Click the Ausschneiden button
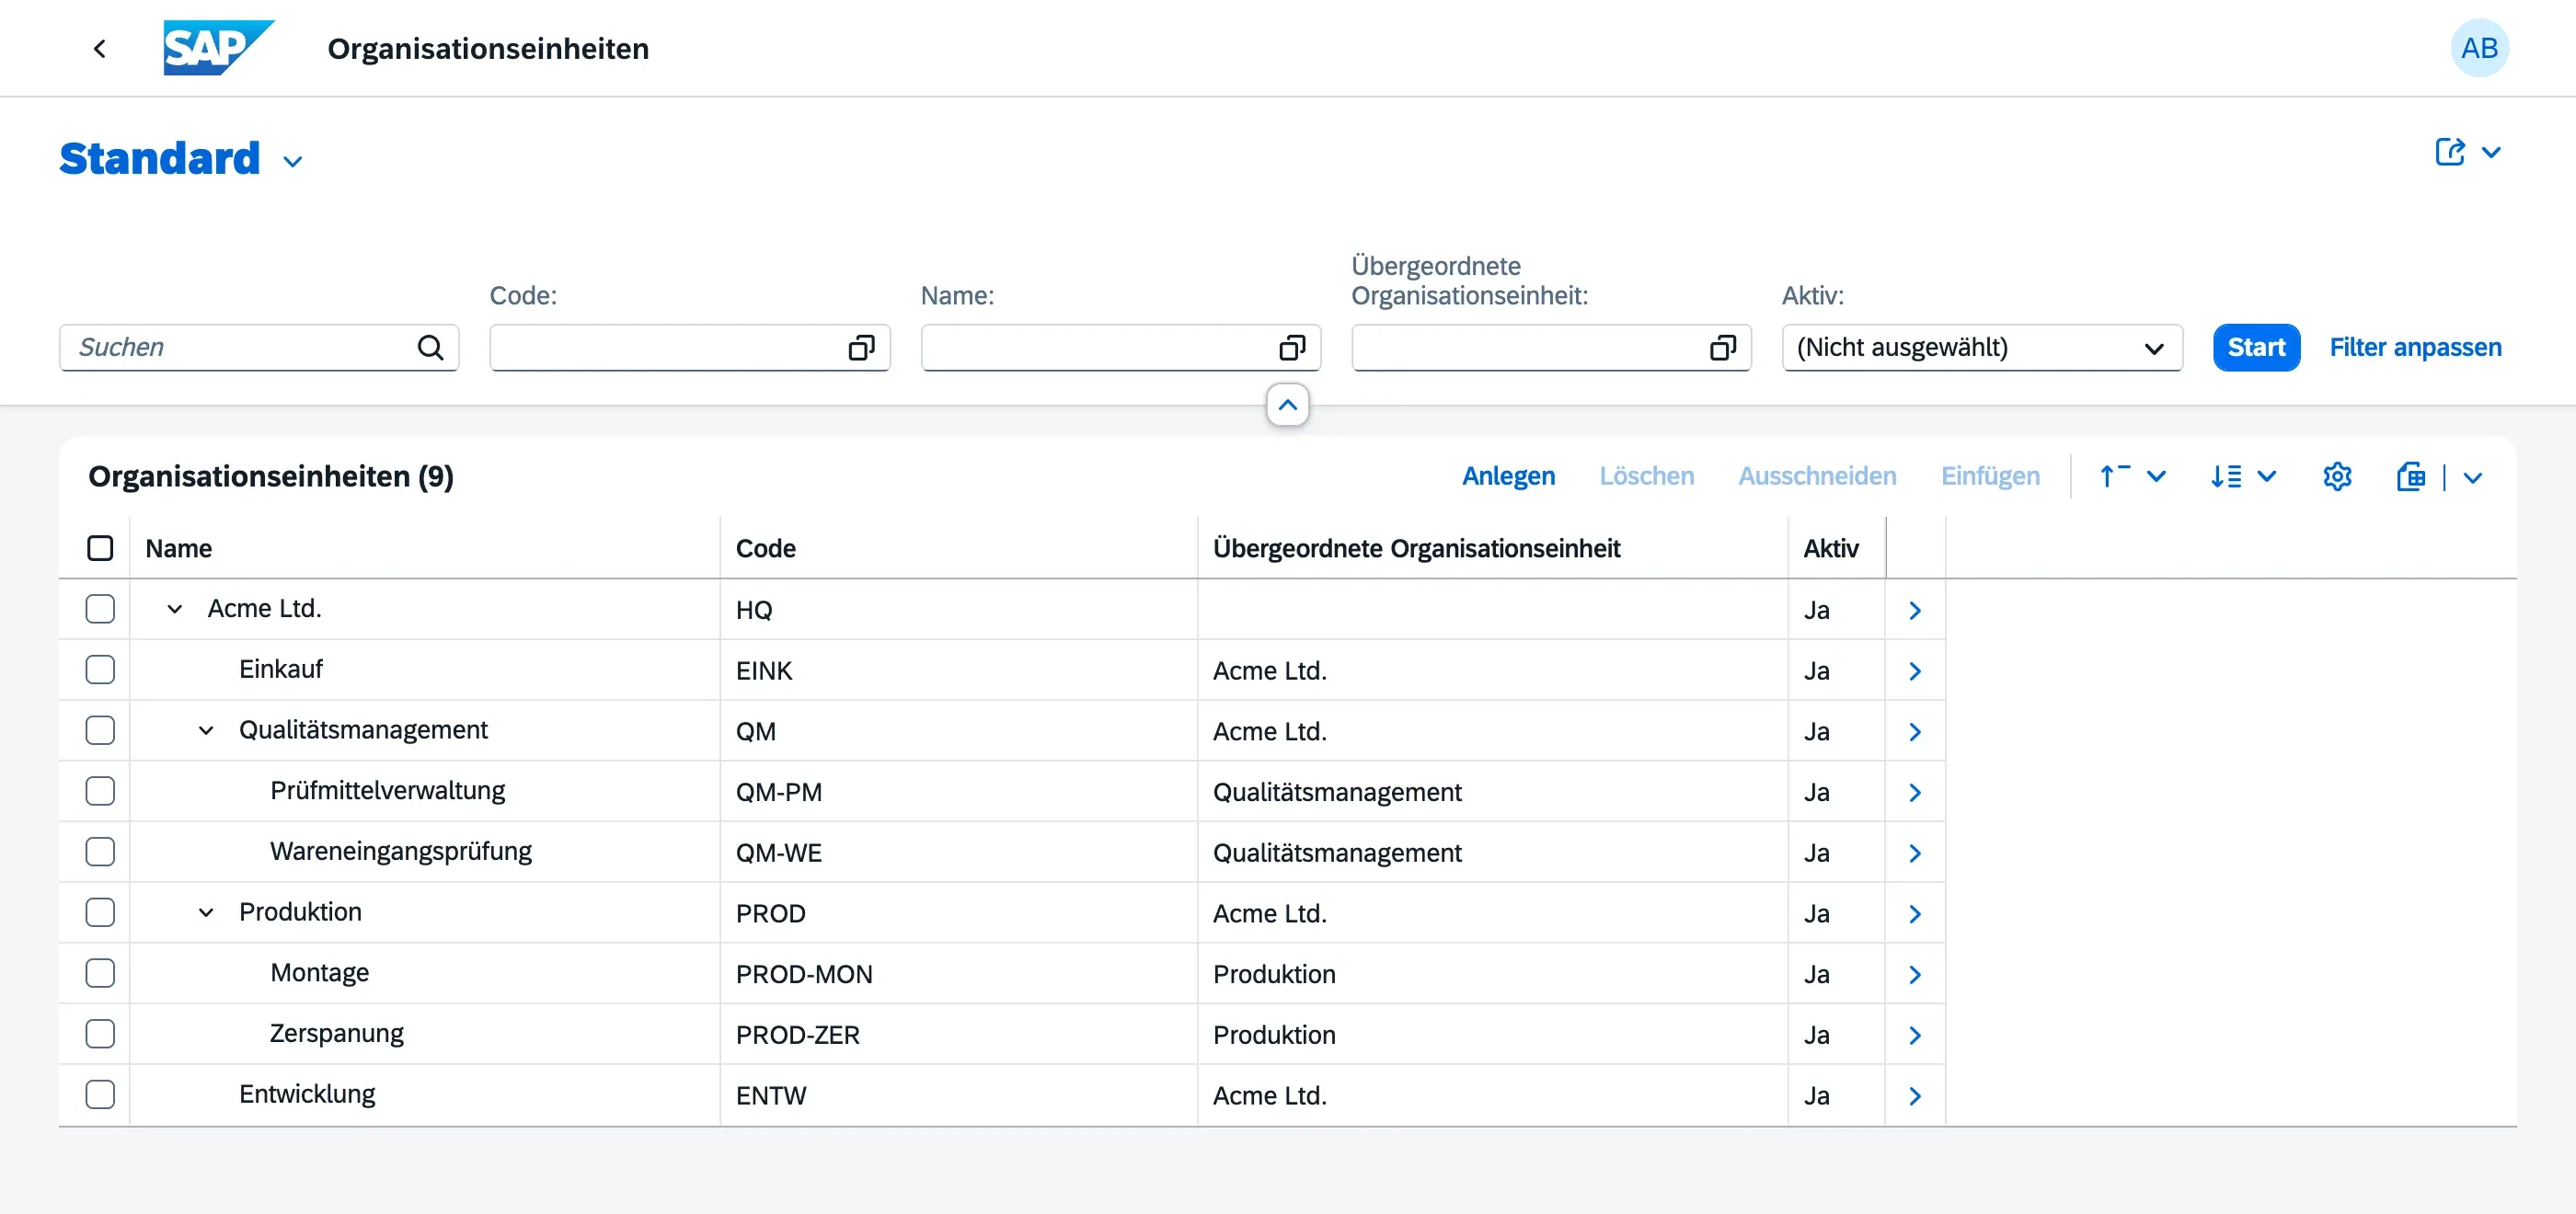The image size is (2576, 1214). pos(1817,476)
